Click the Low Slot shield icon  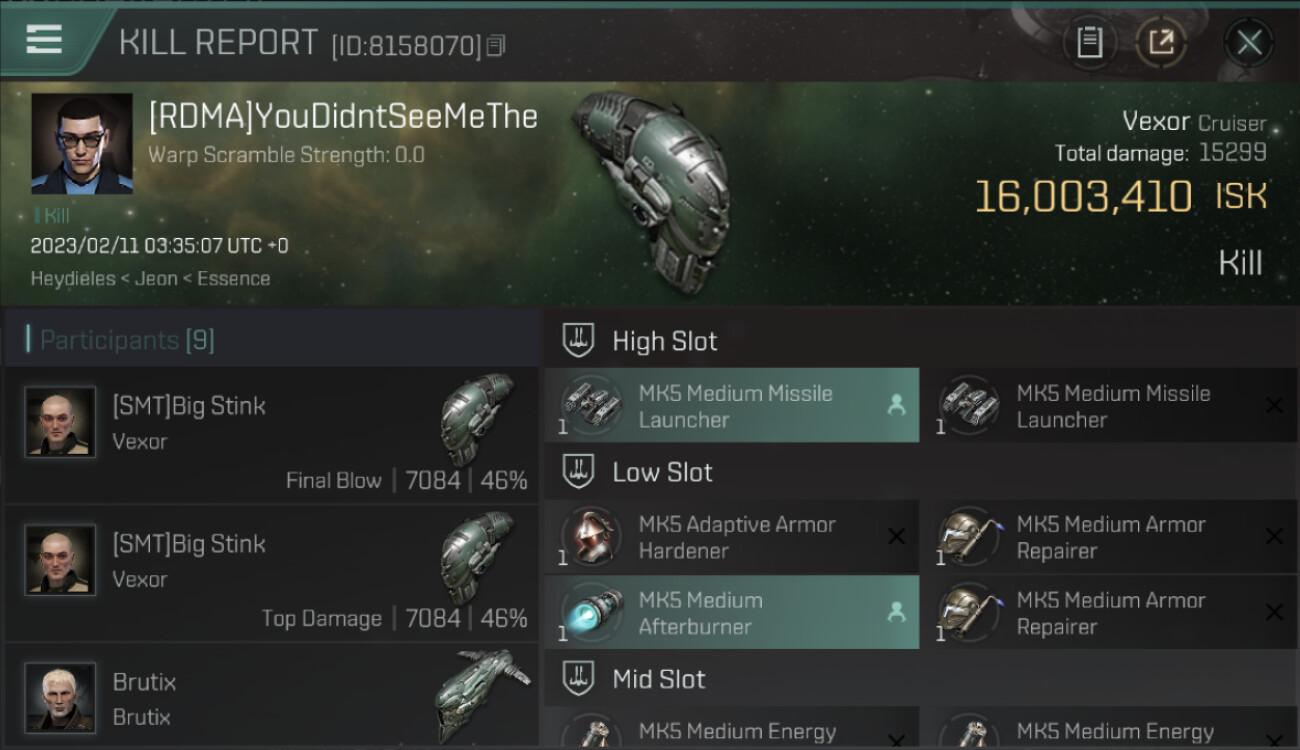578,472
